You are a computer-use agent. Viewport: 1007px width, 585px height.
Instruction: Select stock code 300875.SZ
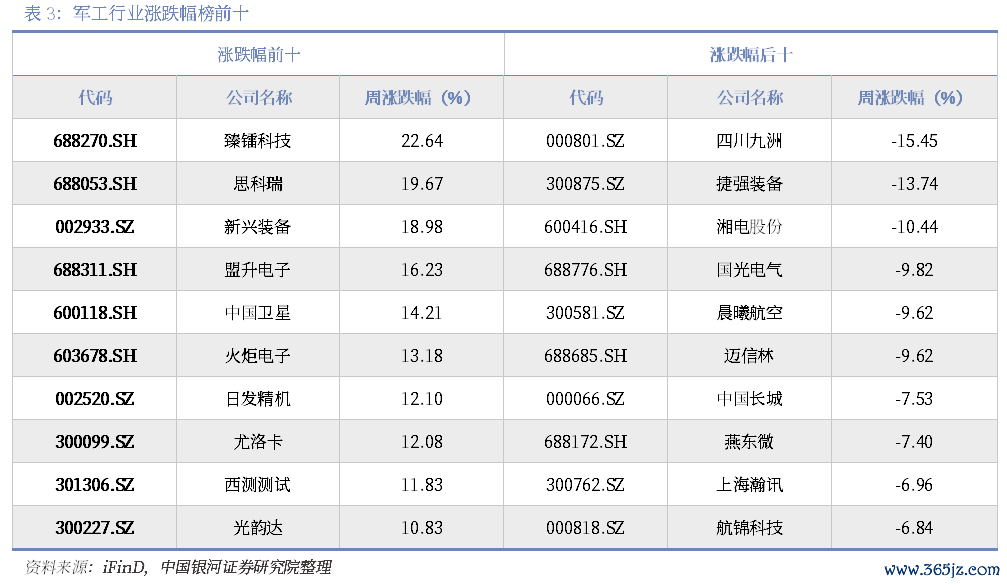point(585,184)
